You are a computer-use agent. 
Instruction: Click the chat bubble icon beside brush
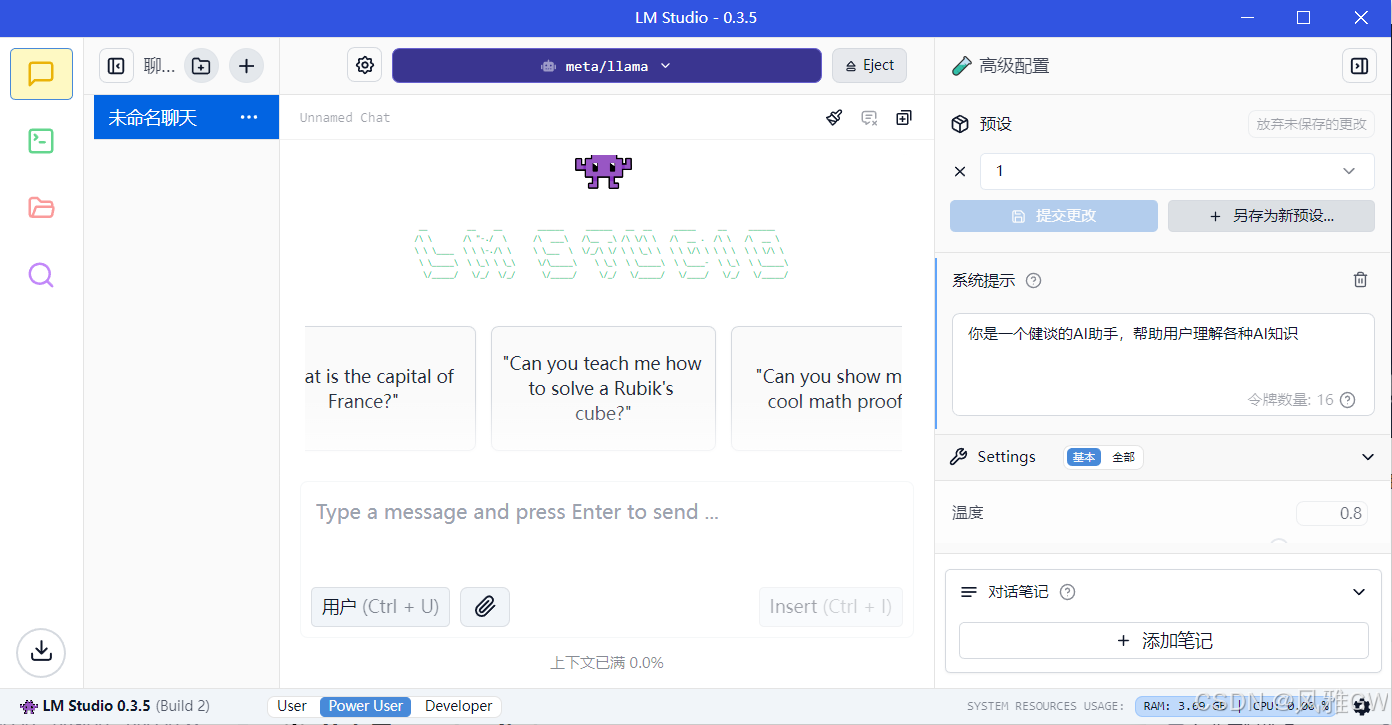point(869,118)
